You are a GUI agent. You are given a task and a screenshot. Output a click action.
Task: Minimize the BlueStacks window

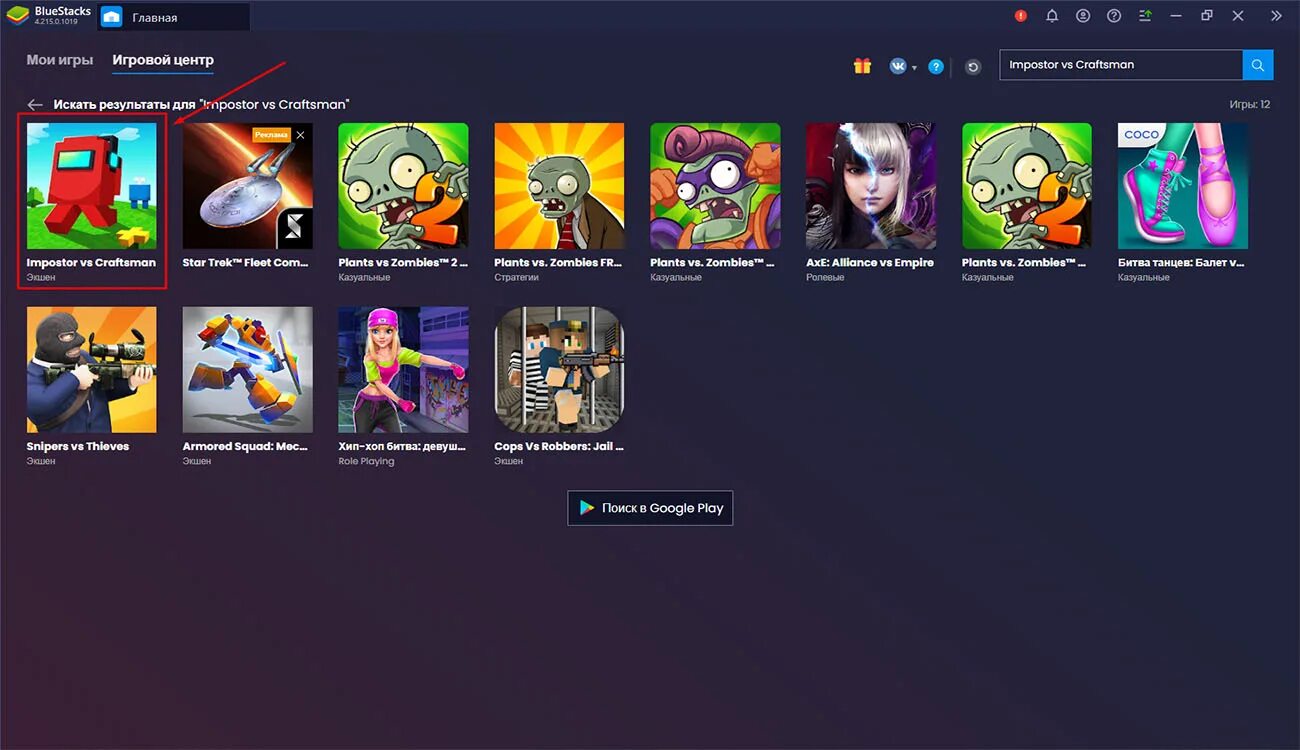pos(1177,16)
